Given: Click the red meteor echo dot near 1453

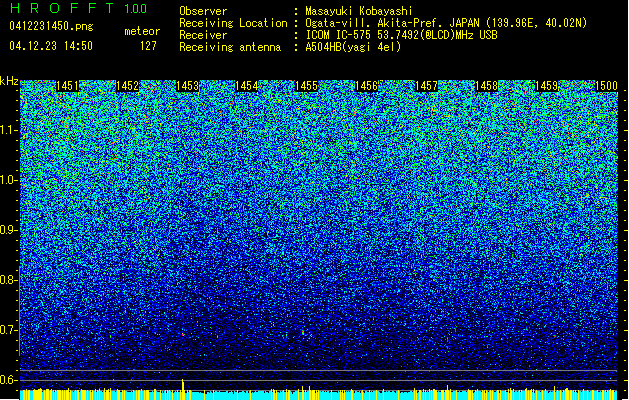Looking at the screenshot, I should coord(183,334).
